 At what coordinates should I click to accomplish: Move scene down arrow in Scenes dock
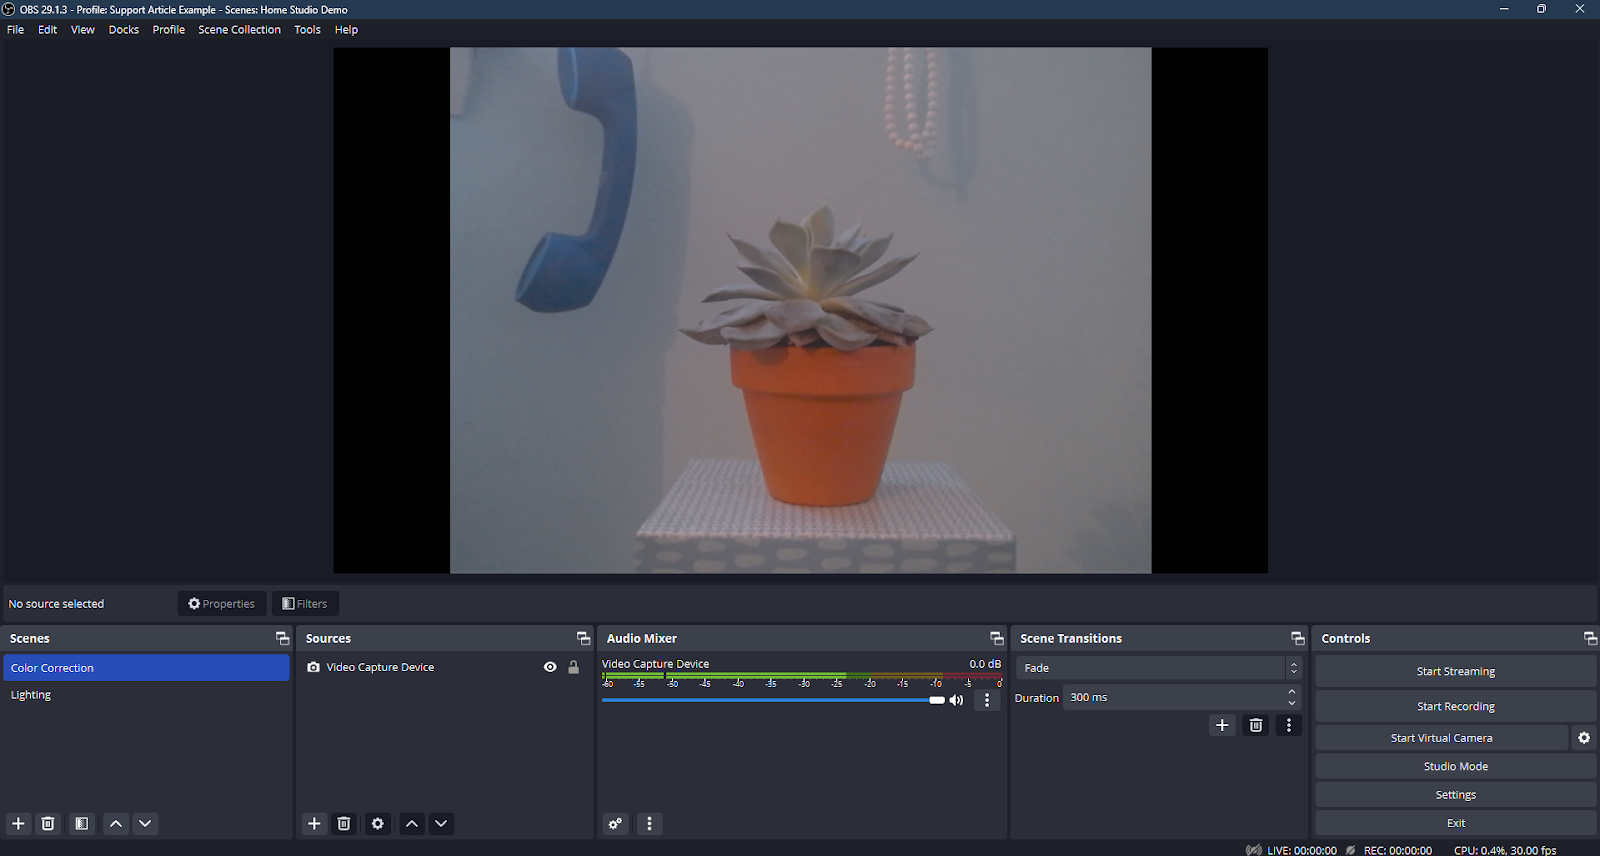click(x=145, y=824)
